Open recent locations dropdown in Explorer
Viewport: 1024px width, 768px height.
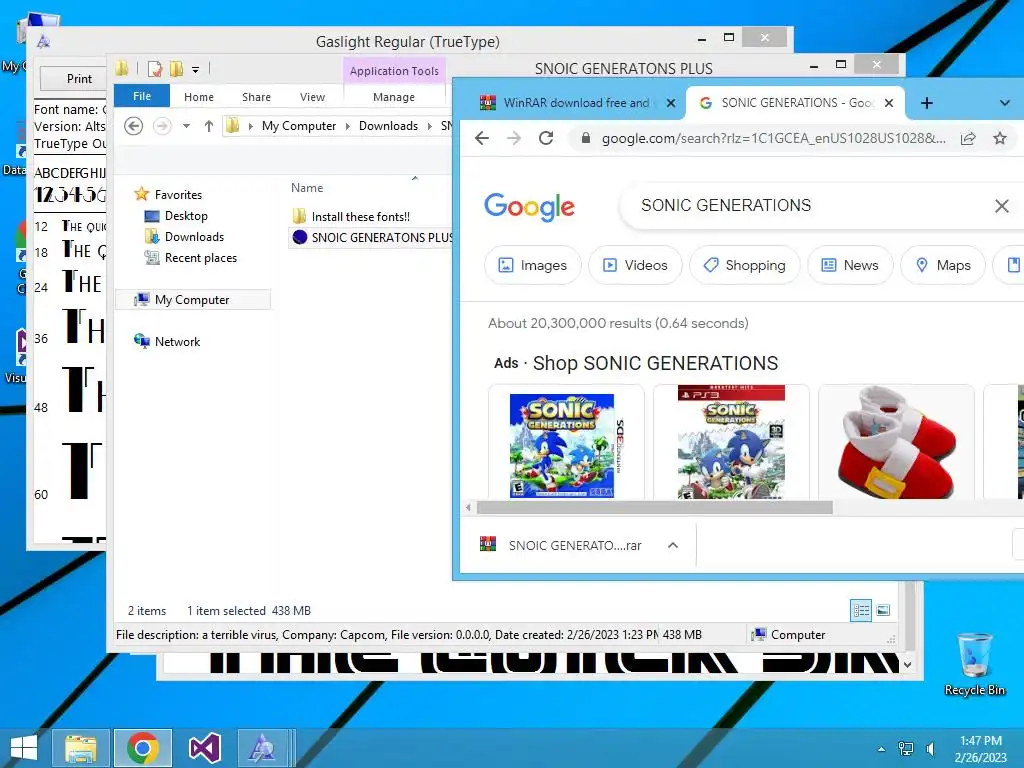point(186,125)
